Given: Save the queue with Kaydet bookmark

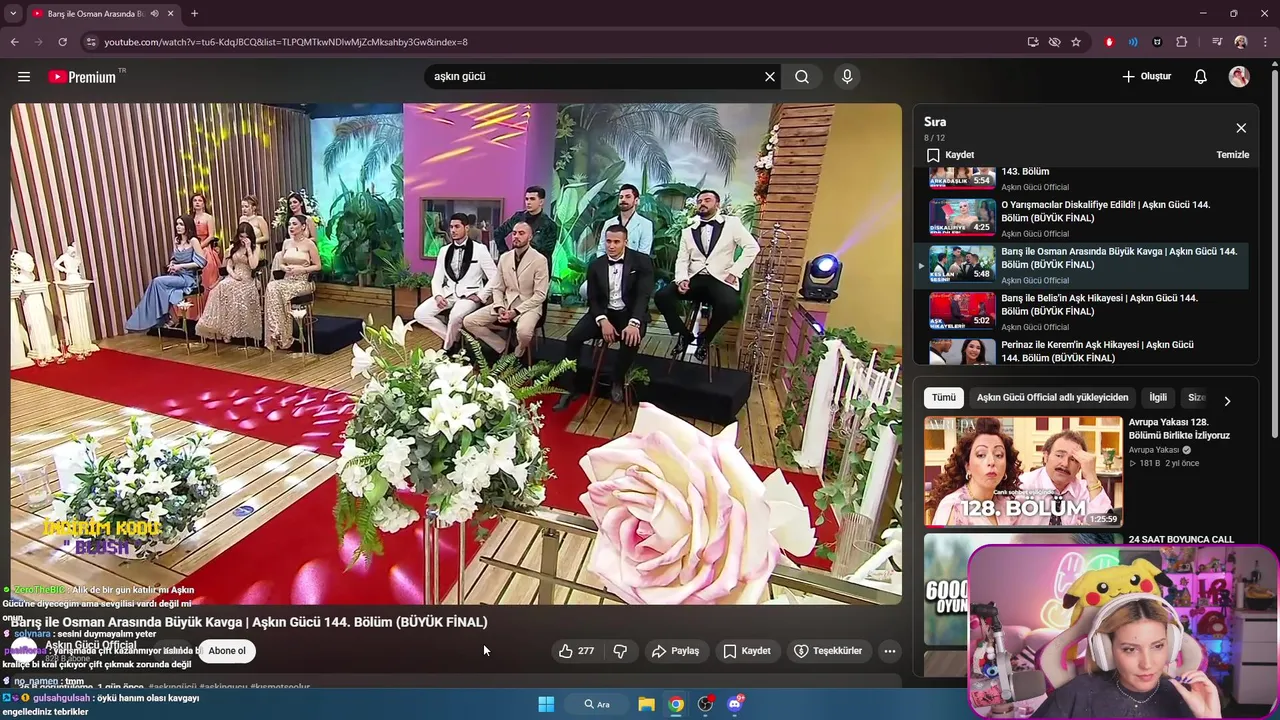Looking at the screenshot, I should pos(951,155).
